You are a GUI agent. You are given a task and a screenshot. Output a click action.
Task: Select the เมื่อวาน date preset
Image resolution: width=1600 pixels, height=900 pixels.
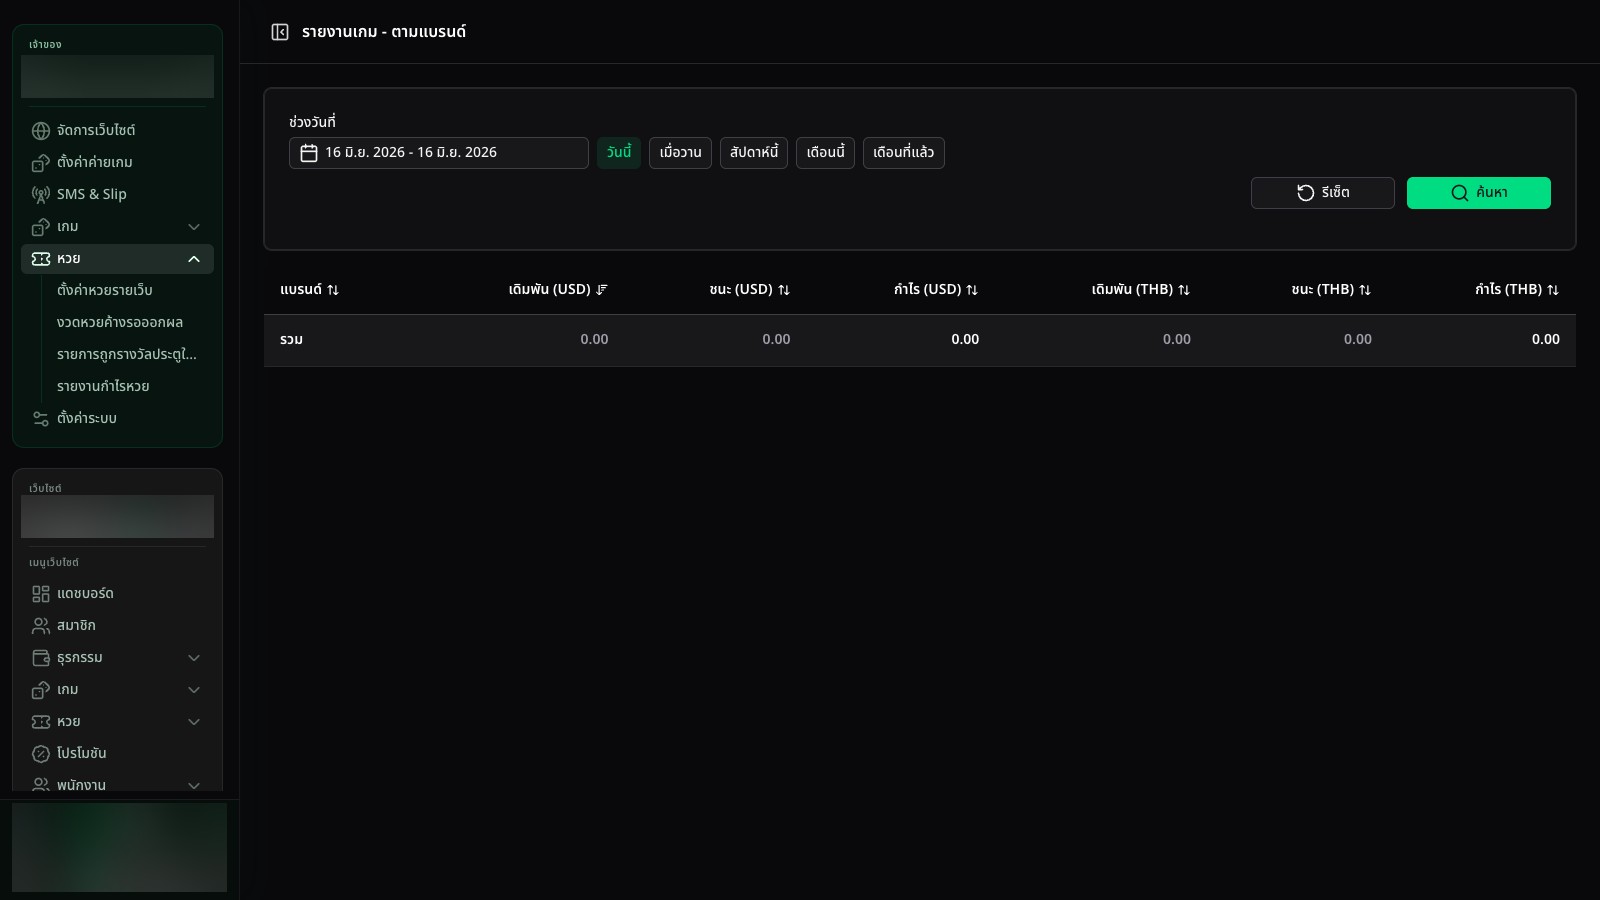[x=680, y=153]
